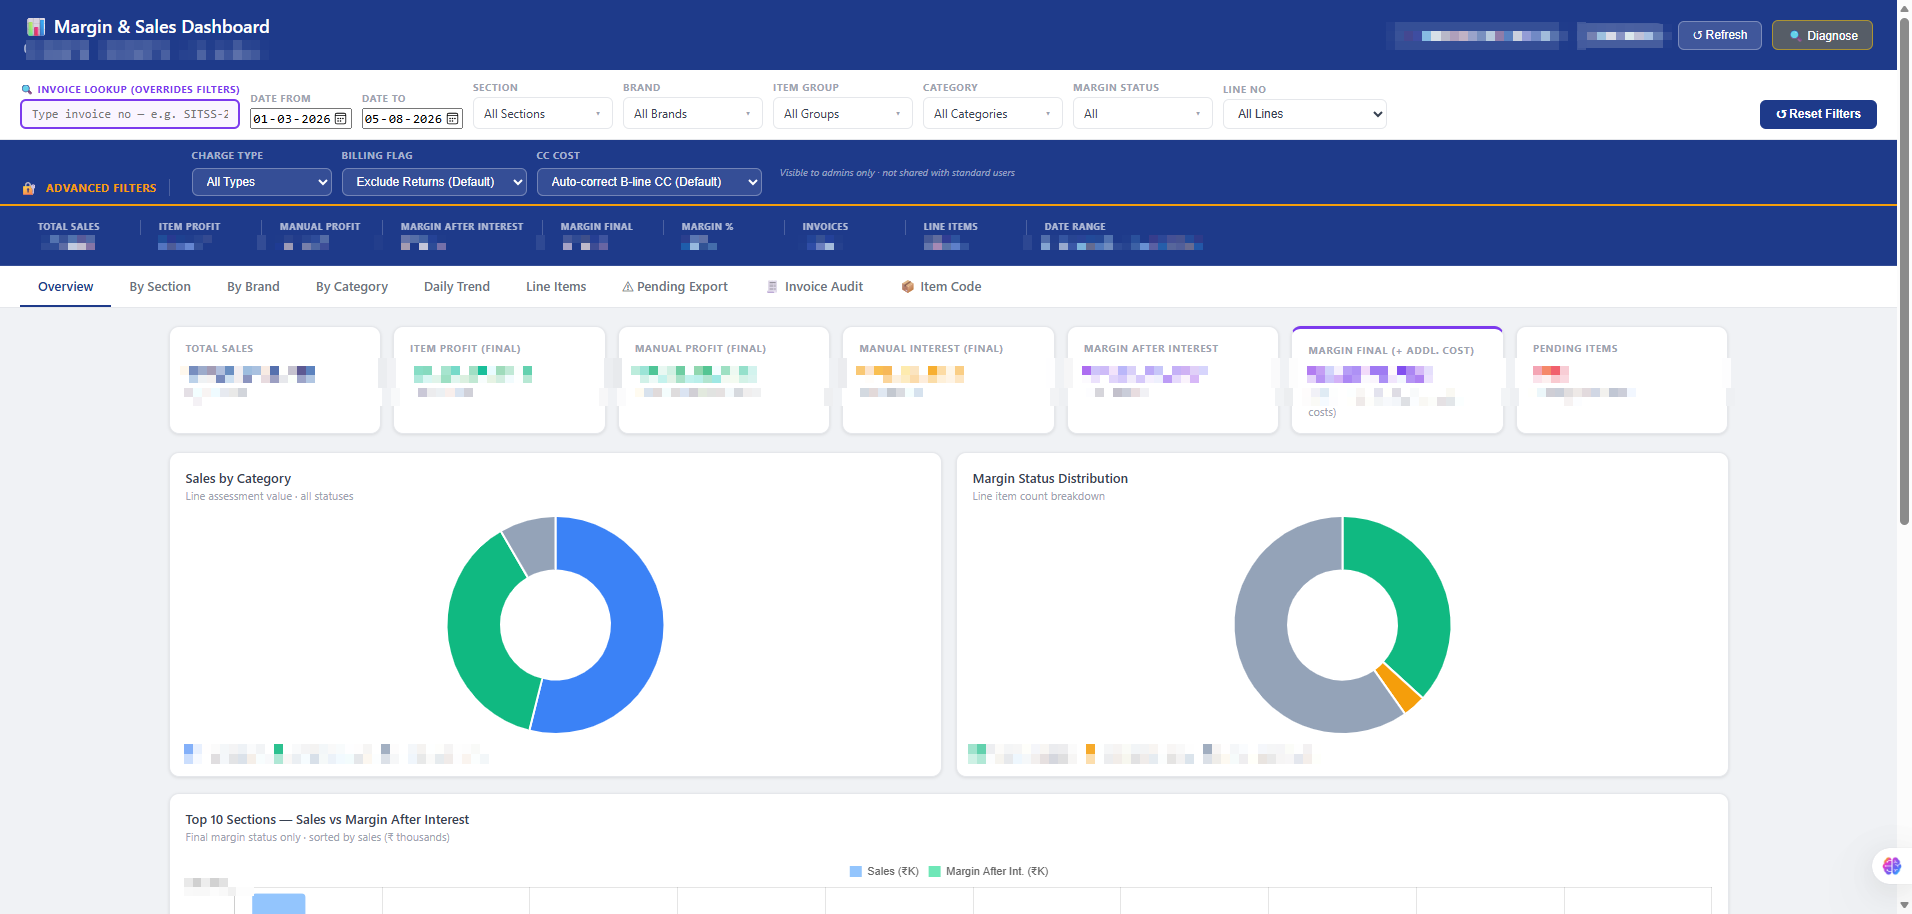Click the Advanced Filters label
Screen dimensions: 1912x914
[101, 188]
